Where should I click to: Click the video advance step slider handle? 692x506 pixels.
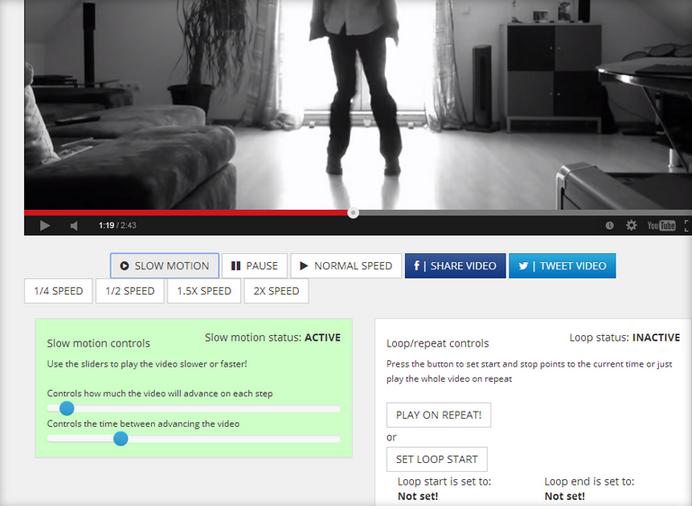67,408
